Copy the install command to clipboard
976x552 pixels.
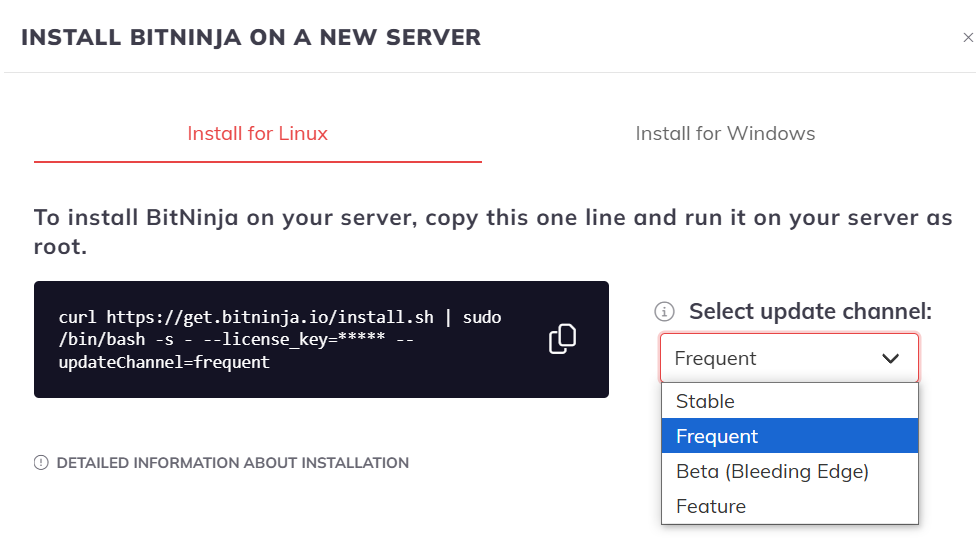click(562, 339)
